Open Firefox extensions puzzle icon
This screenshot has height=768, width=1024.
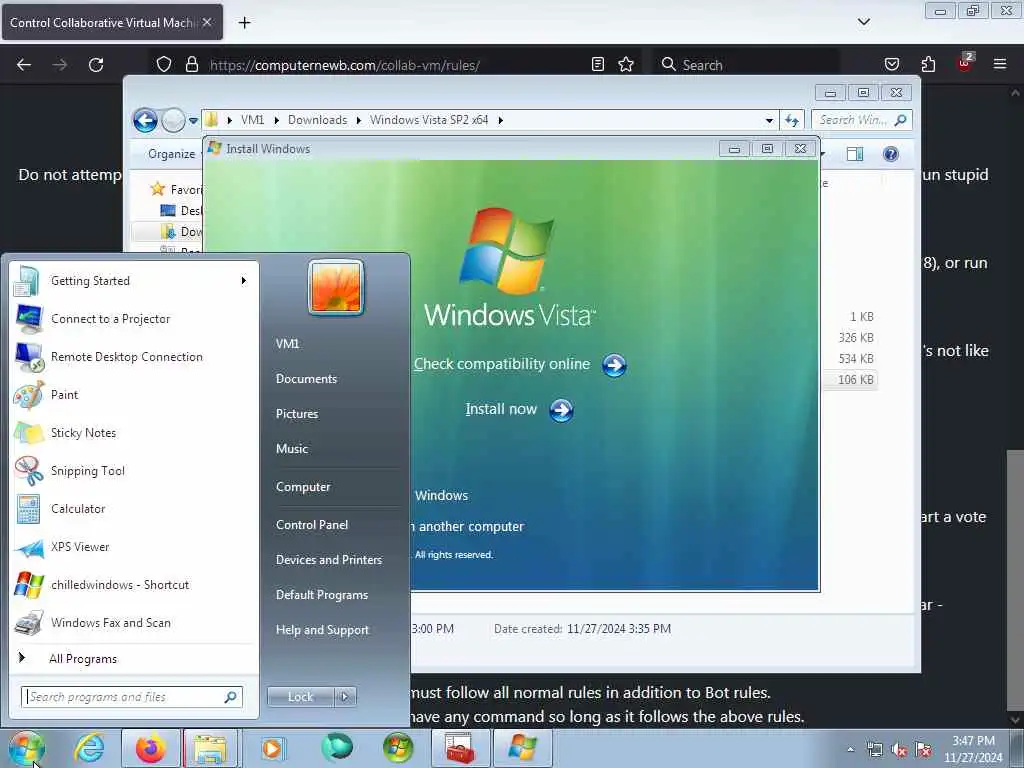(928, 65)
